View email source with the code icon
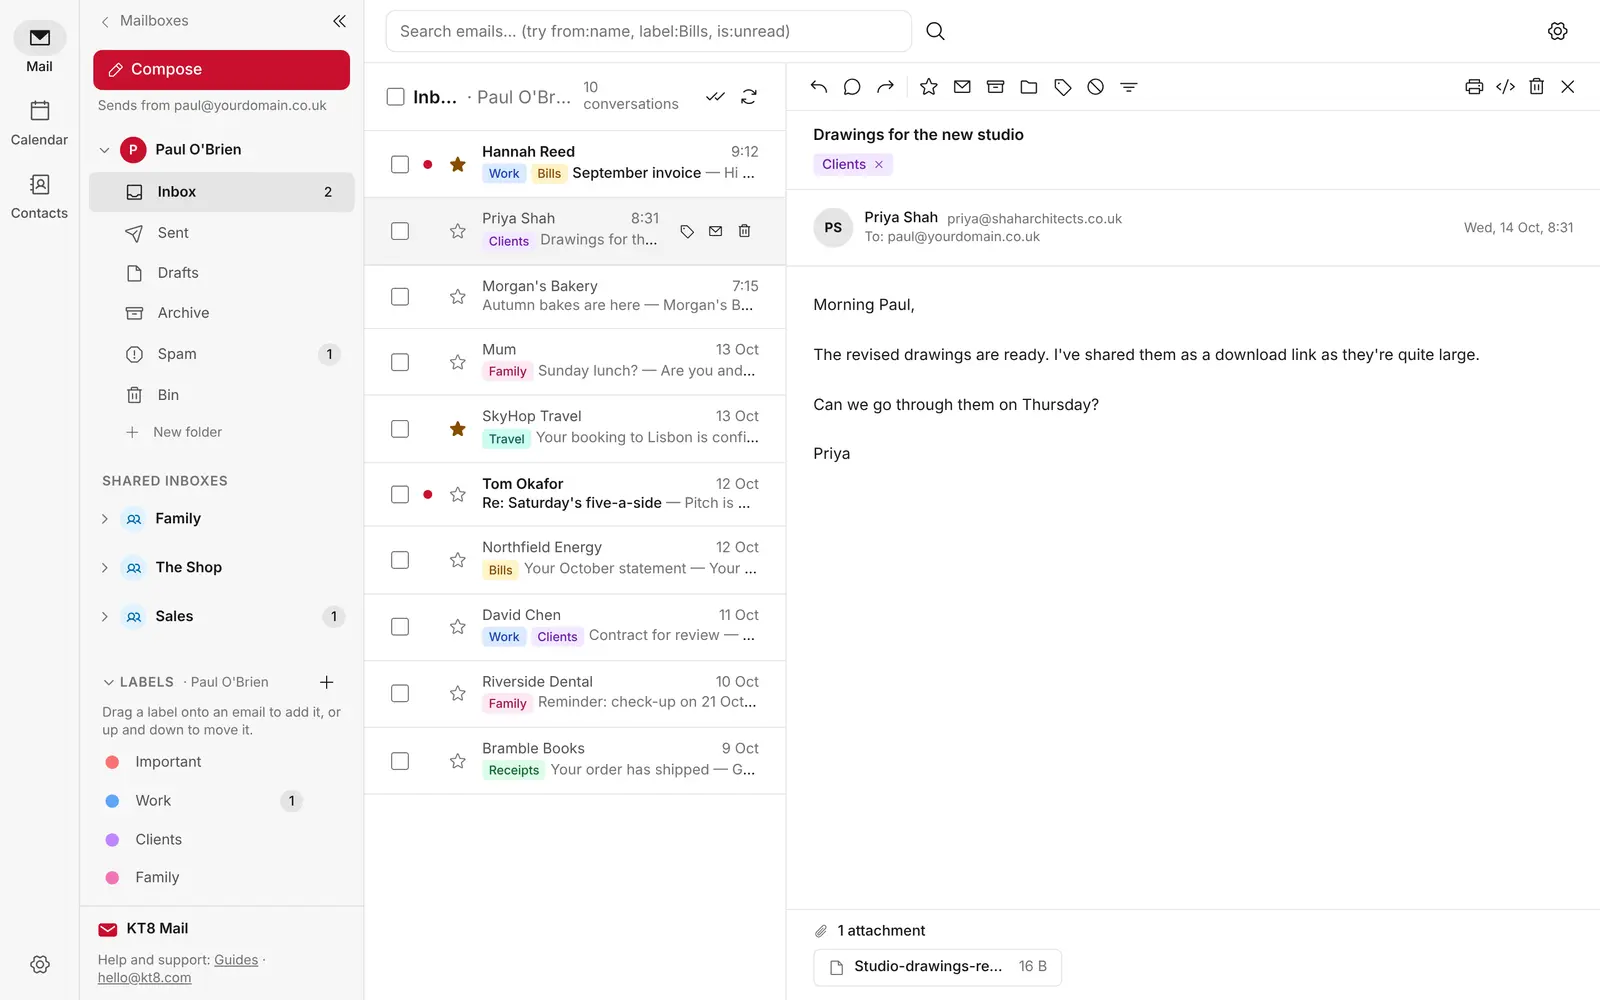 [1505, 87]
